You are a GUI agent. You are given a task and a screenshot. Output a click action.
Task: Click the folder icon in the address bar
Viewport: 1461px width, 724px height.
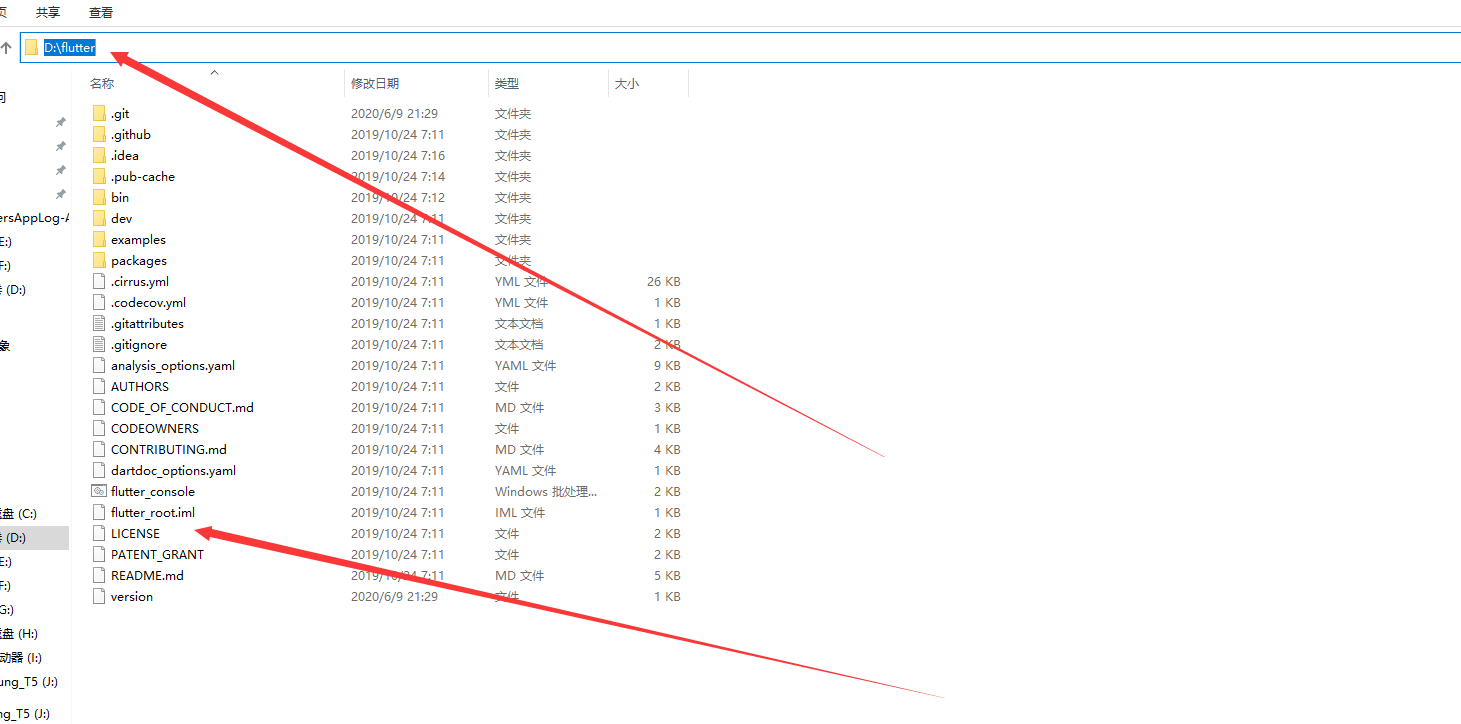[30, 46]
